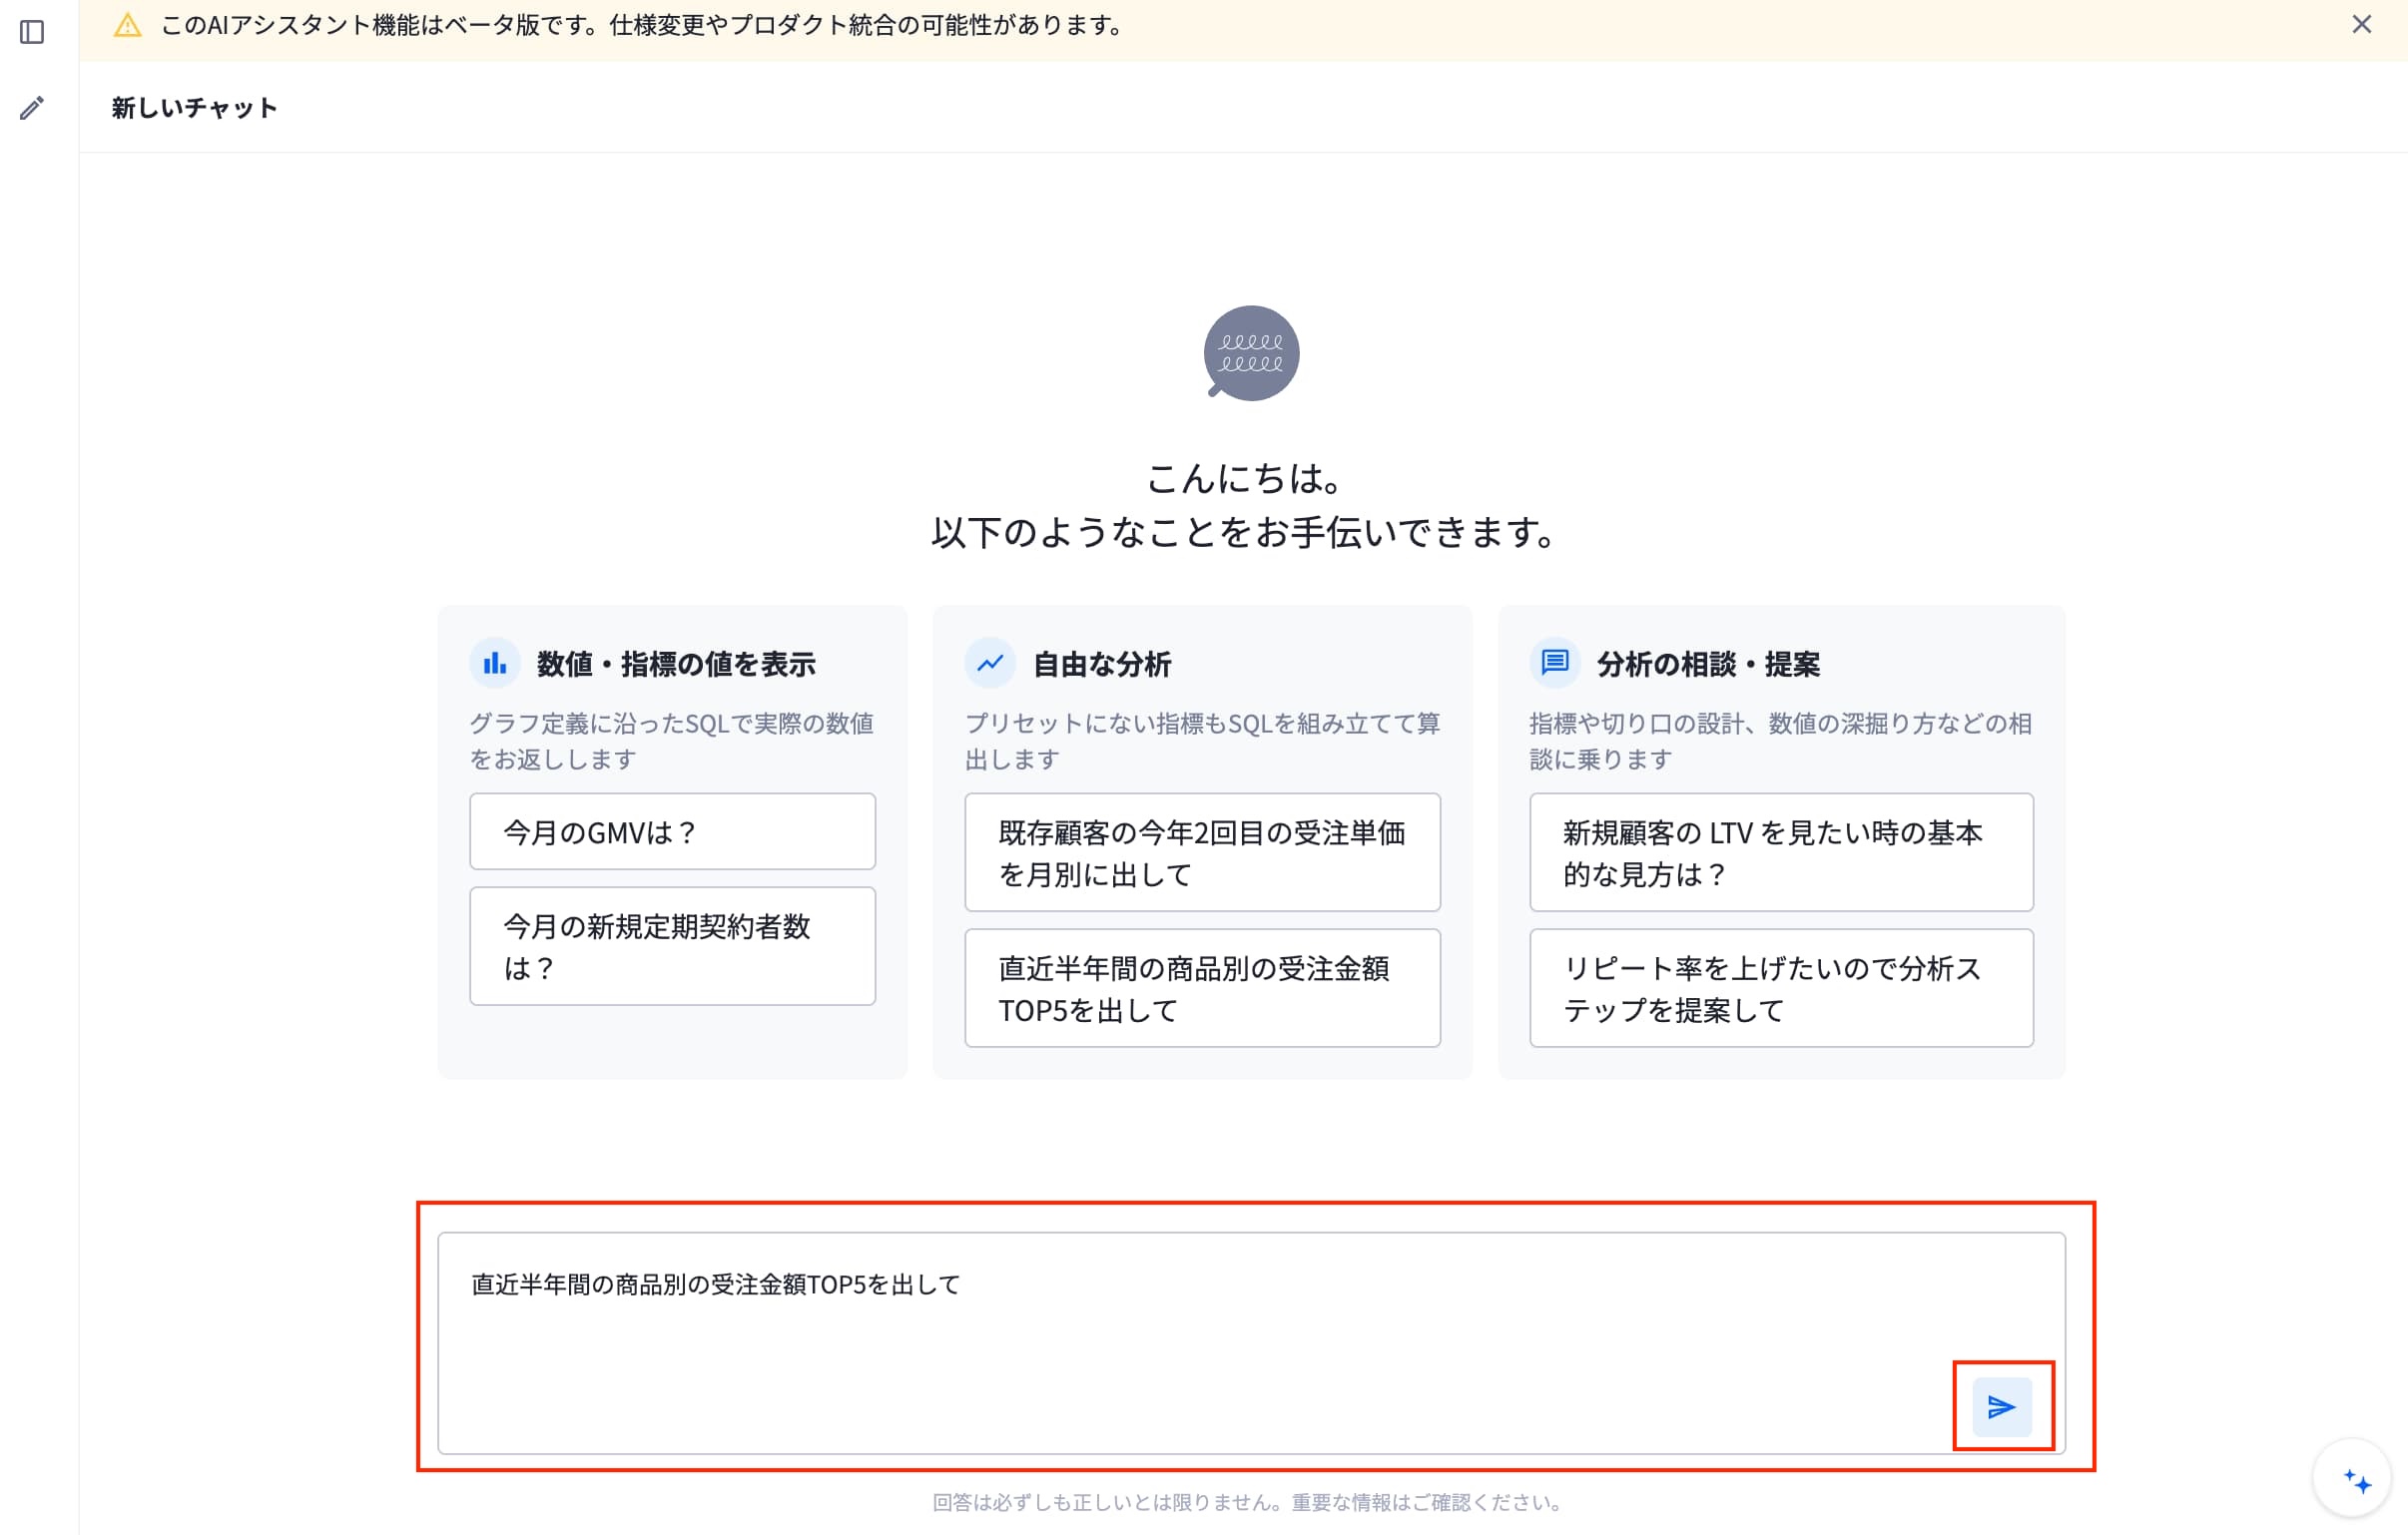Click the 数値・指標の値を表示 heading
This screenshot has height=1535, width=2408.
point(676,664)
